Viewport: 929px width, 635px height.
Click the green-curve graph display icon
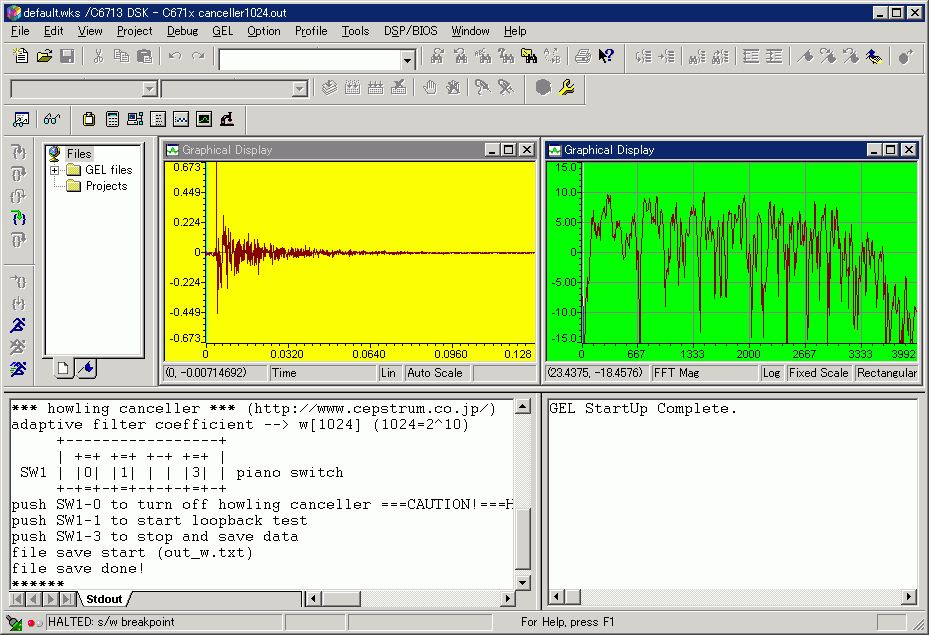point(204,120)
